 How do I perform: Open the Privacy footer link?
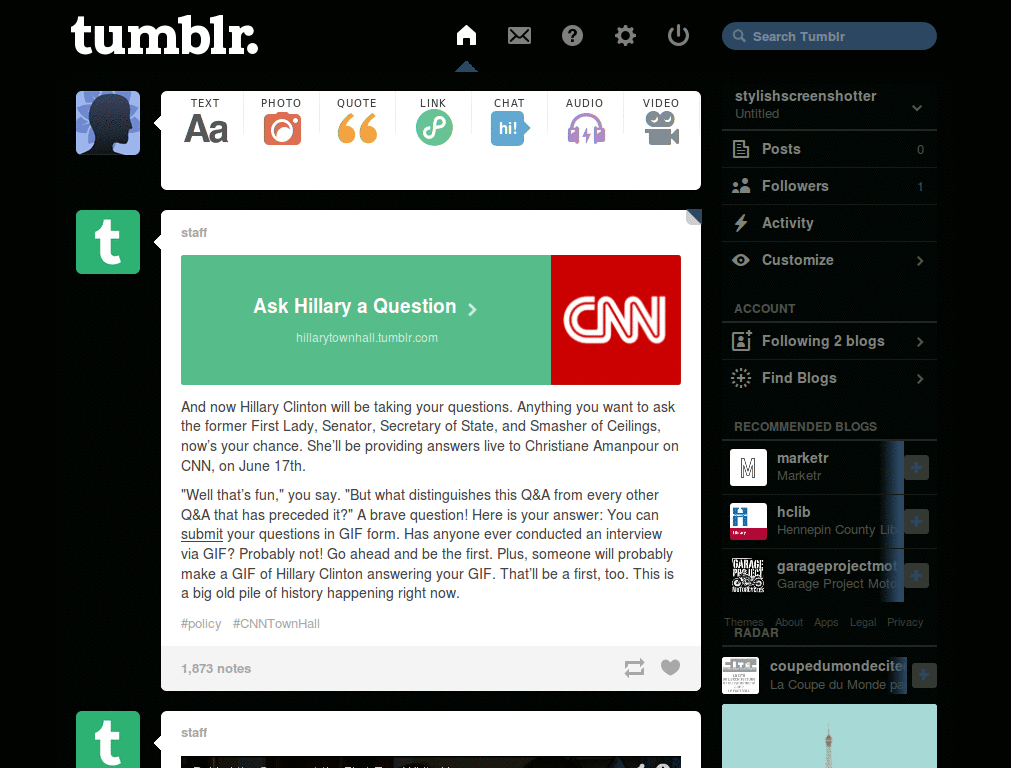pos(904,622)
